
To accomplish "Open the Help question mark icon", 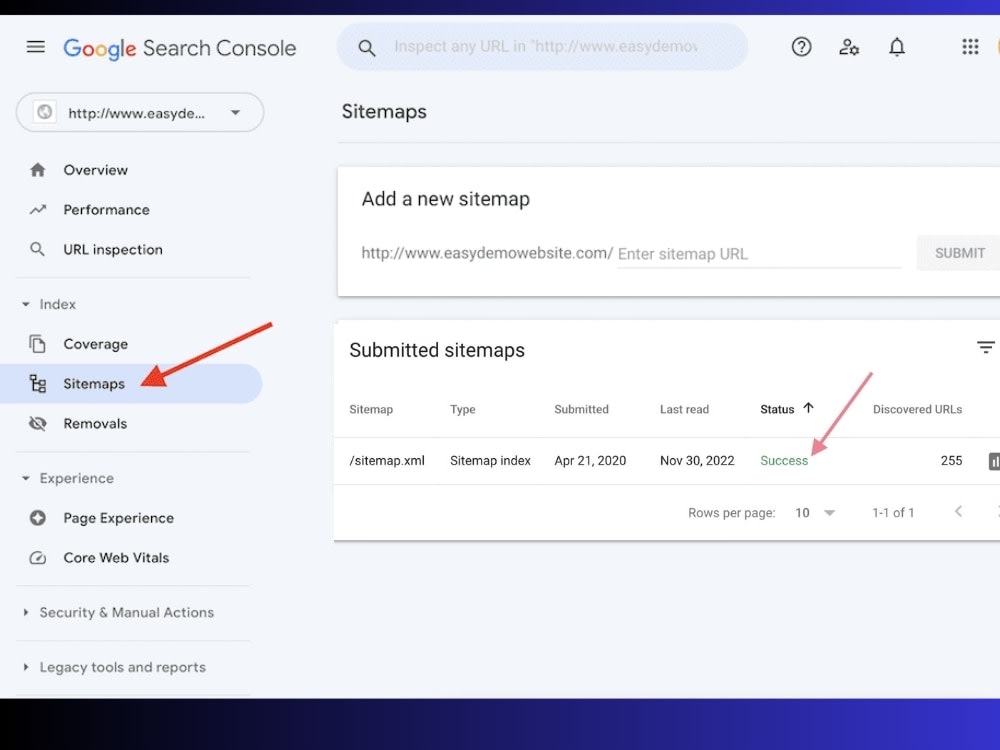I will (801, 47).
